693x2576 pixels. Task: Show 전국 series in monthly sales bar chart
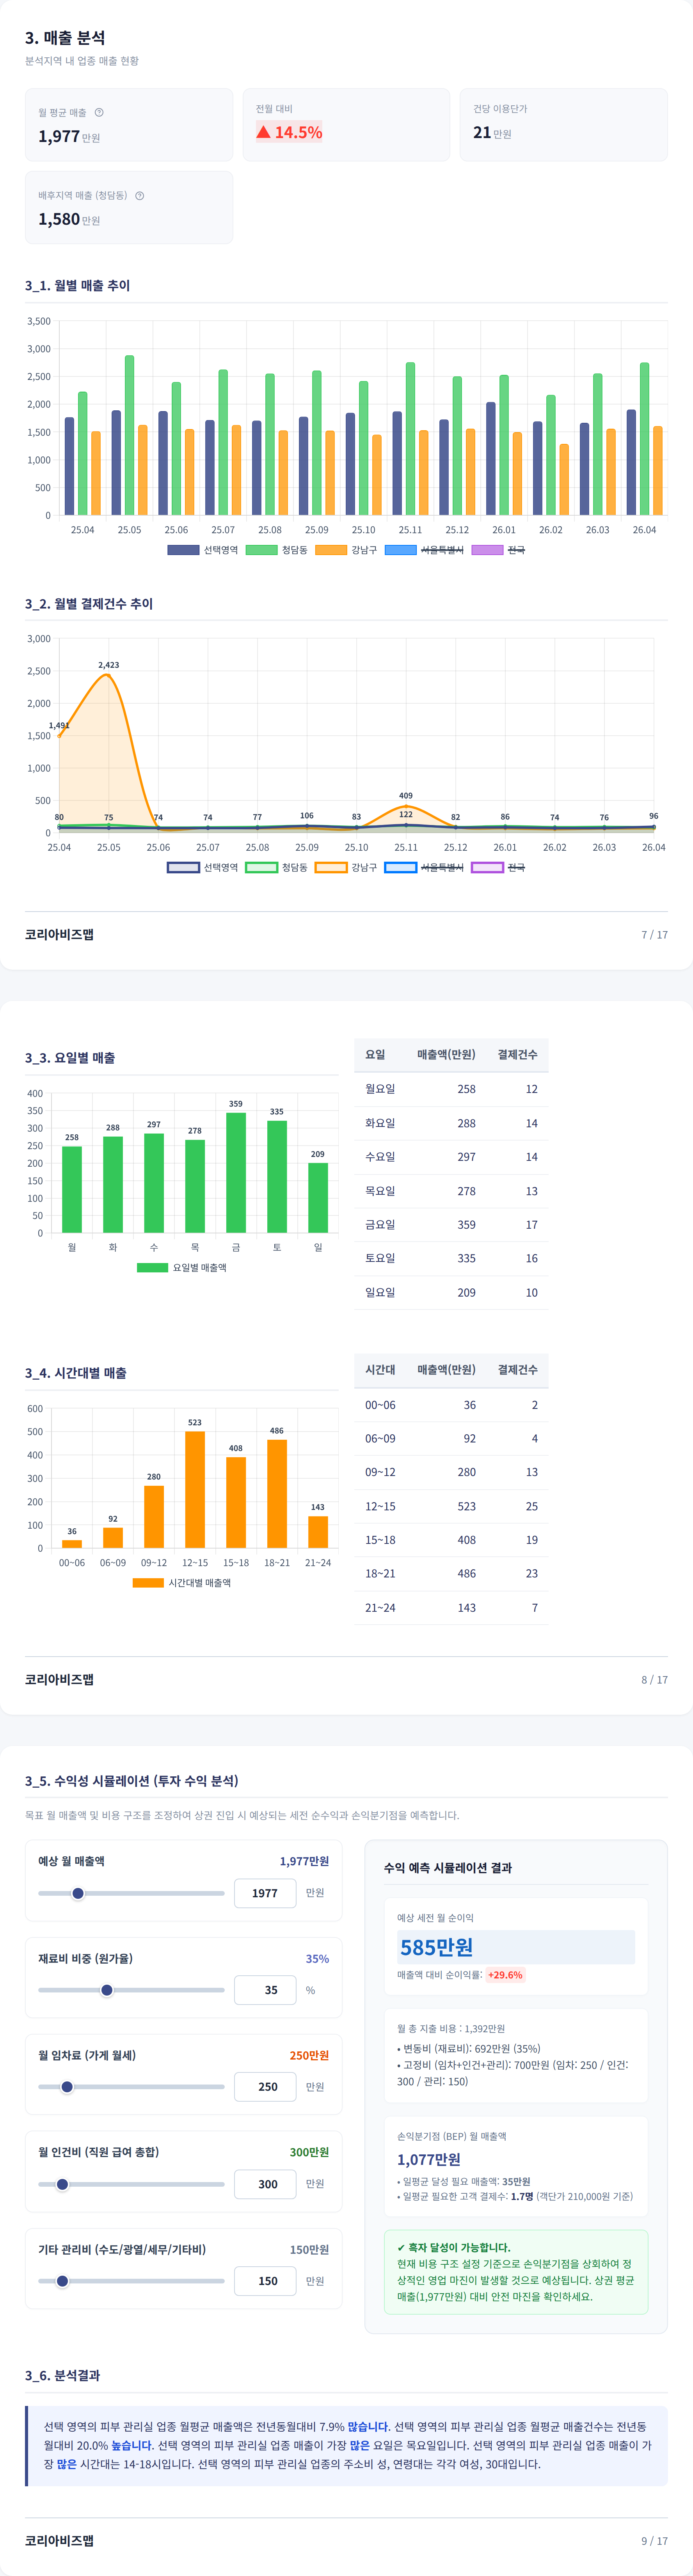pos(498,550)
